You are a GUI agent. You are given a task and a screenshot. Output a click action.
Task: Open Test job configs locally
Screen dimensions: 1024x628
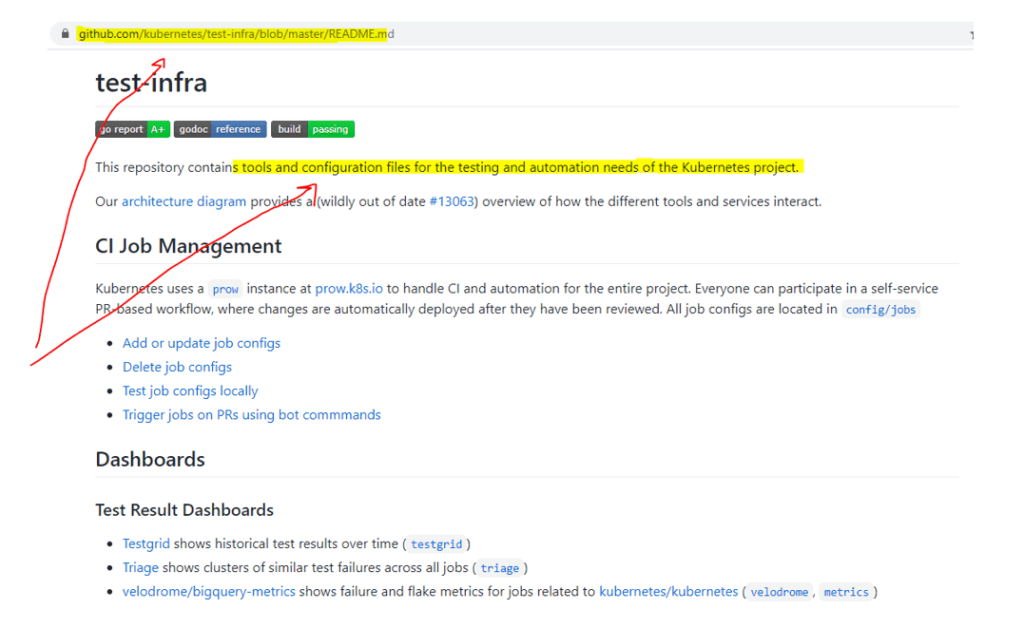190,391
